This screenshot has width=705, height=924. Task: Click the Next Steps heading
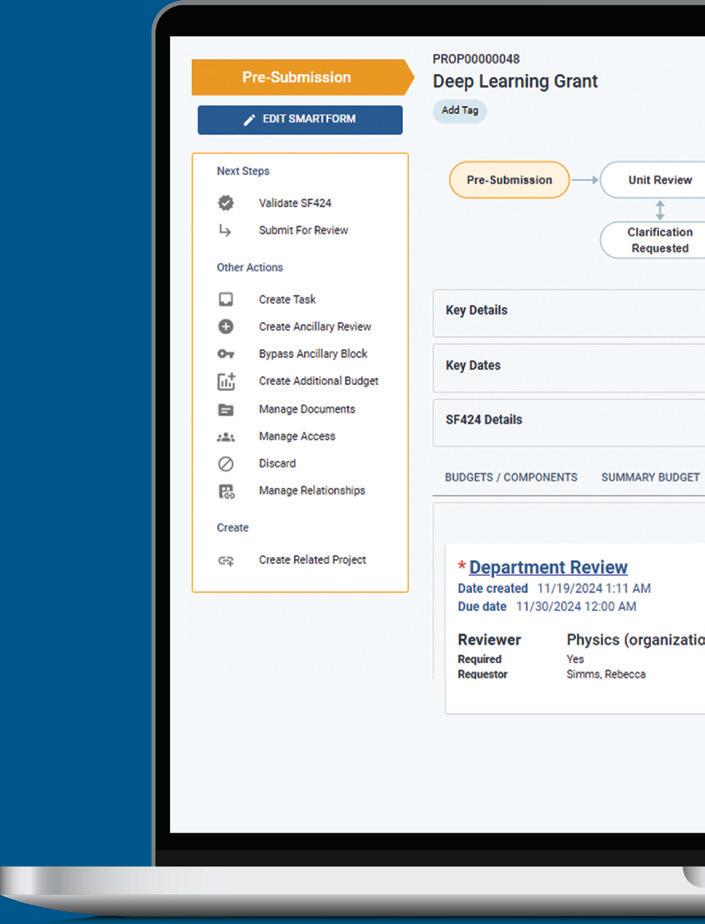(x=243, y=171)
